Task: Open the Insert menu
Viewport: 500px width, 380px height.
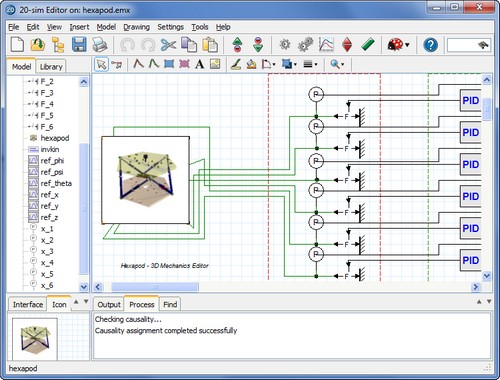Action: (79, 27)
